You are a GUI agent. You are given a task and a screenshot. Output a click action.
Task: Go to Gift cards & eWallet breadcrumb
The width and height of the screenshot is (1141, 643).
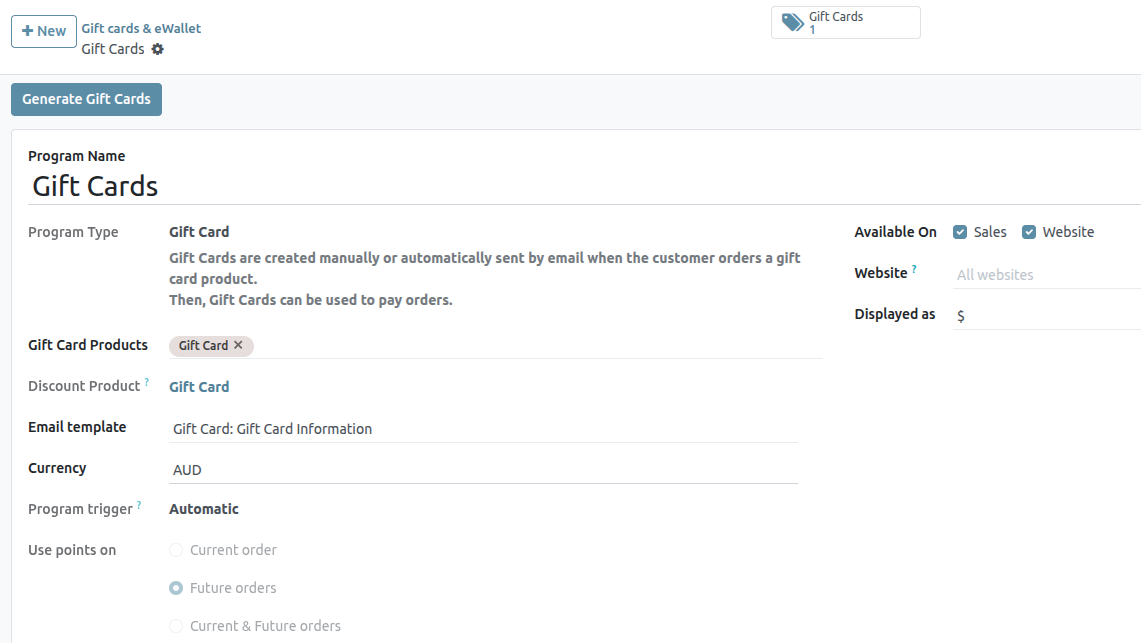click(141, 28)
